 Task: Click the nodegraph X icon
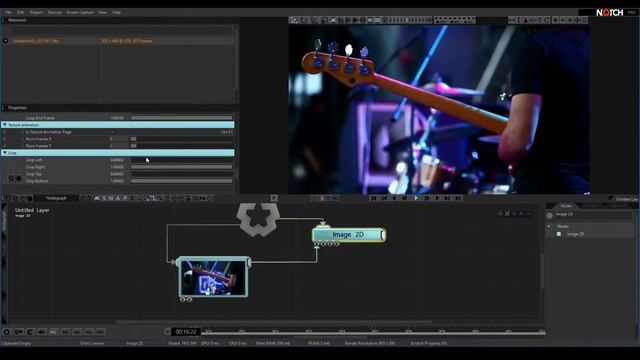[x=507, y=213]
